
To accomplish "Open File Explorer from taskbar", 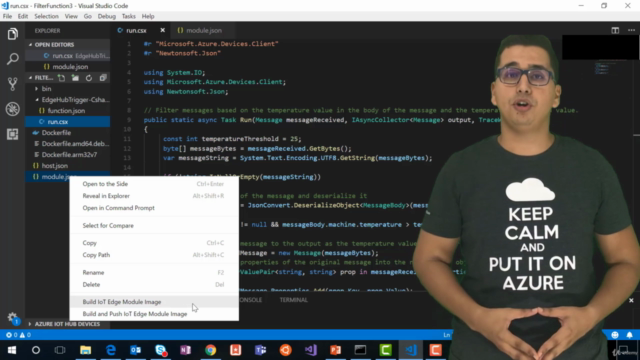I will [x=85, y=350].
